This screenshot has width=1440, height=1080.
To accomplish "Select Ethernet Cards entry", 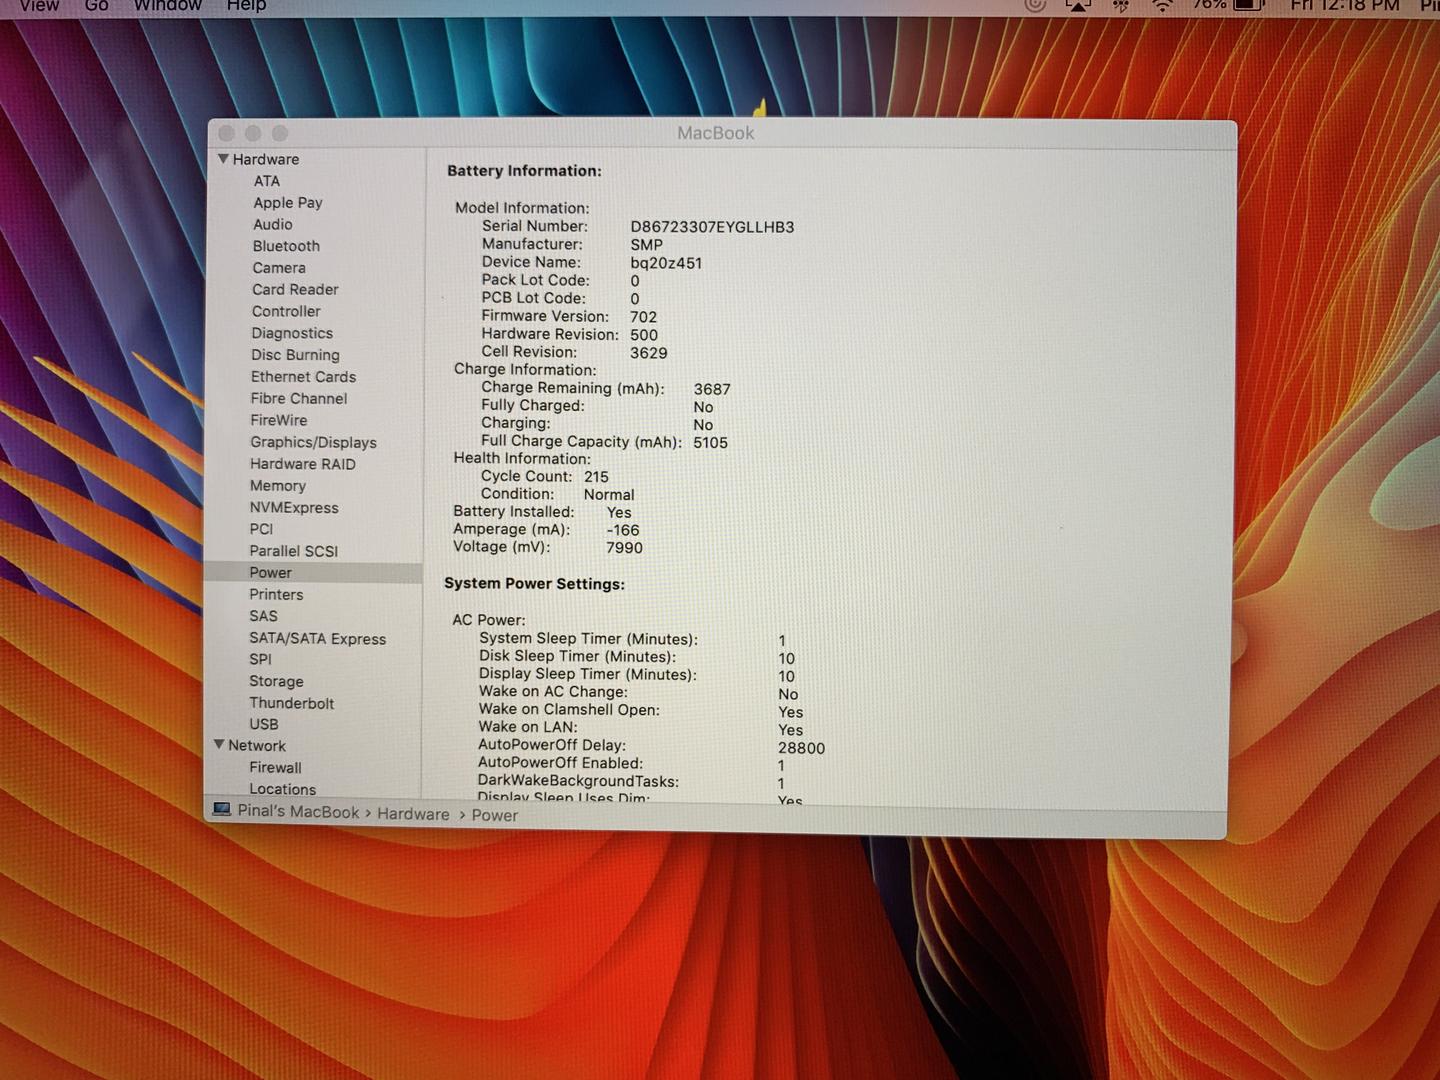I will pyautogui.click(x=303, y=377).
